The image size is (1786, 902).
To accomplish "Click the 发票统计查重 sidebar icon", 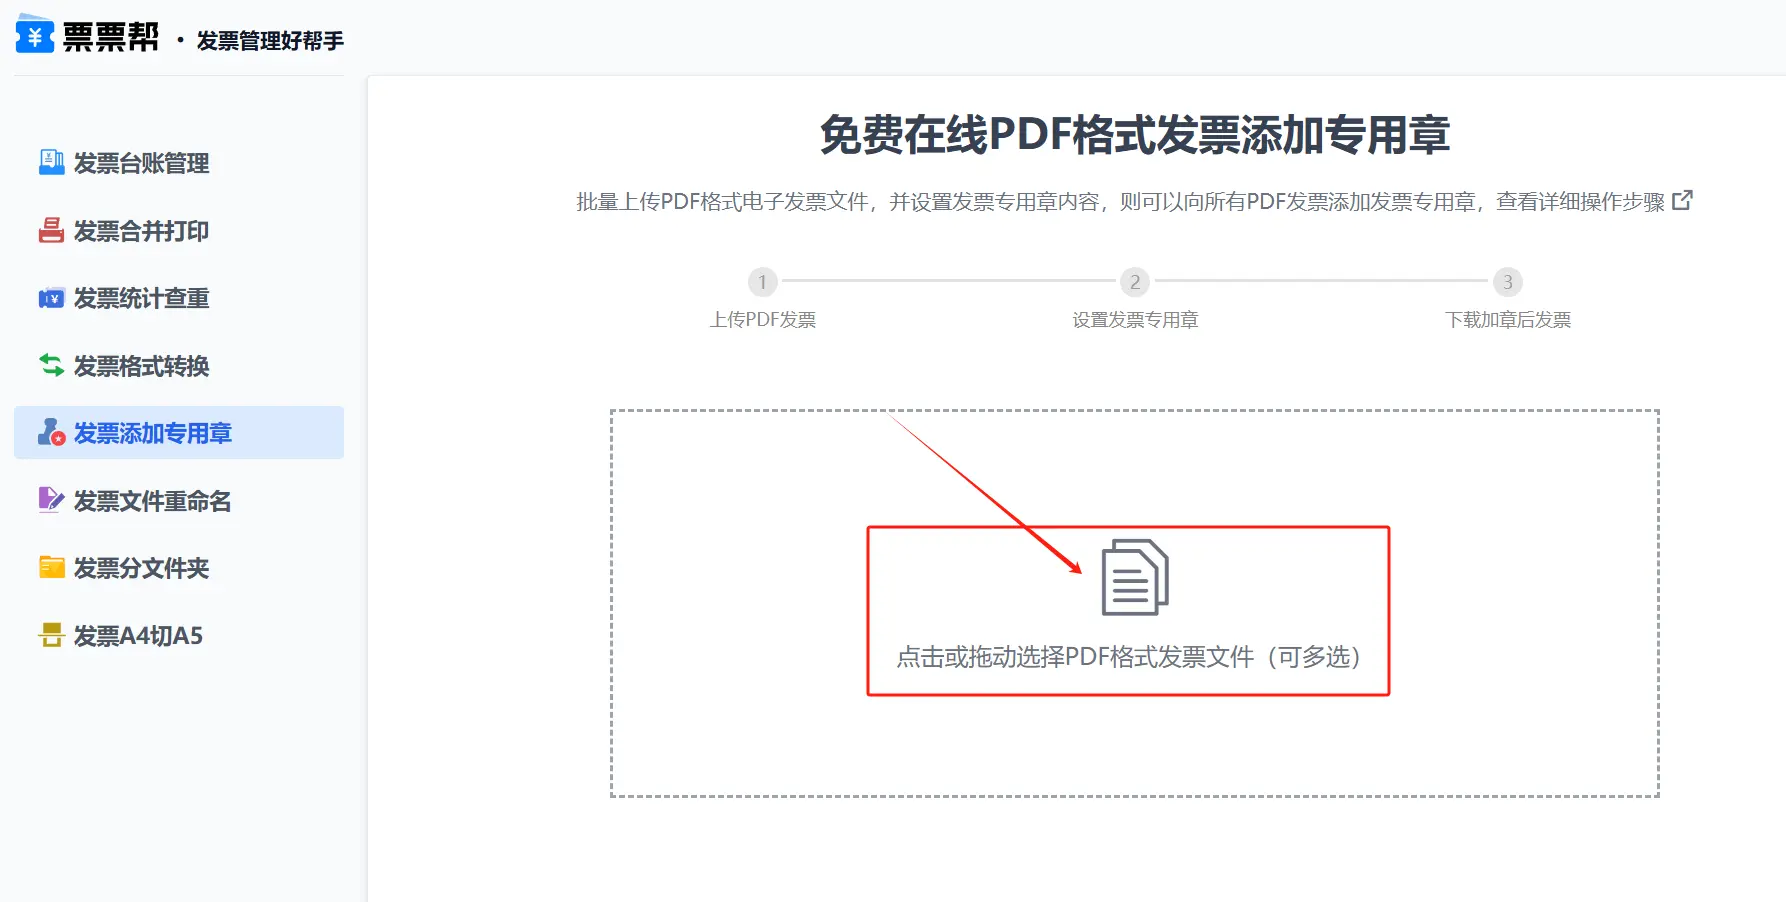I will 51,298.
